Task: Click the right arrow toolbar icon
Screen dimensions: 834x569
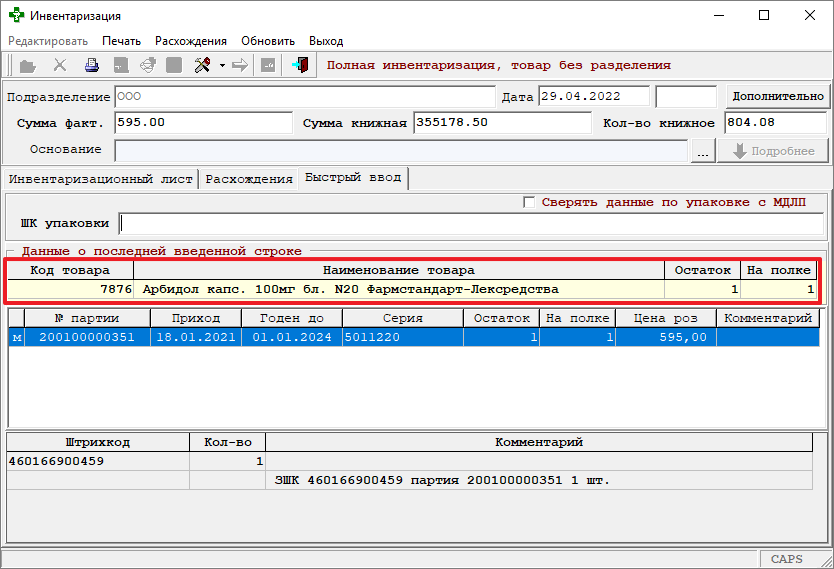Action: click(x=240, y=66)
